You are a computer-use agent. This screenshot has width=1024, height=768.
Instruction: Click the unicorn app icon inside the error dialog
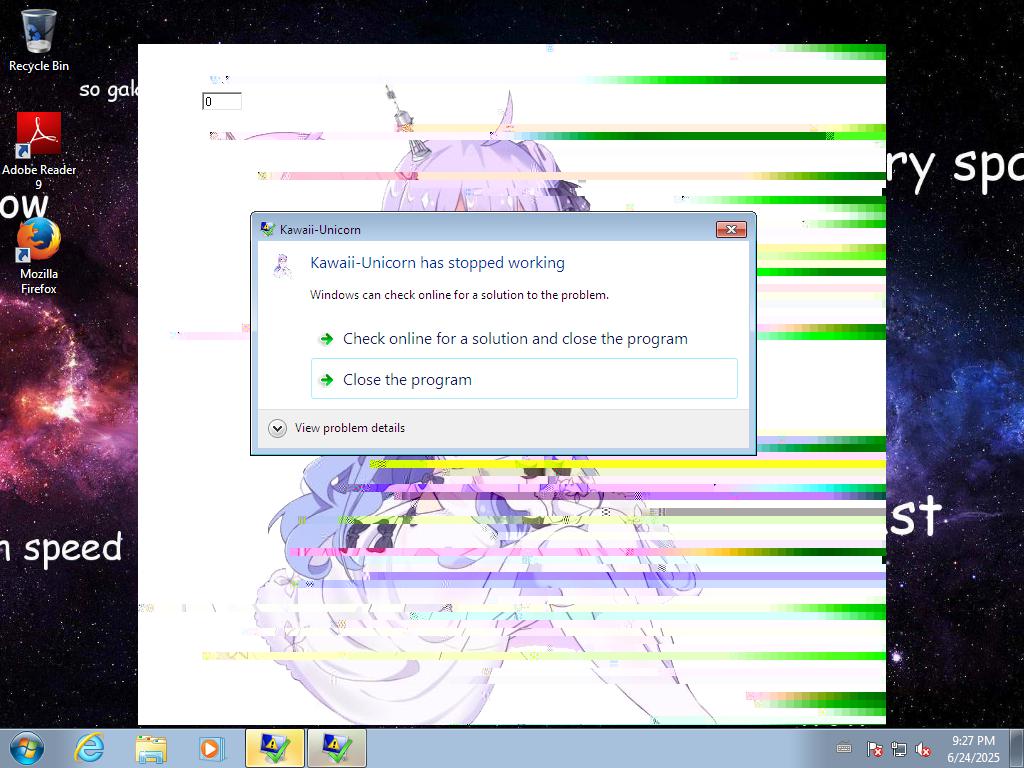pos(282,266)
